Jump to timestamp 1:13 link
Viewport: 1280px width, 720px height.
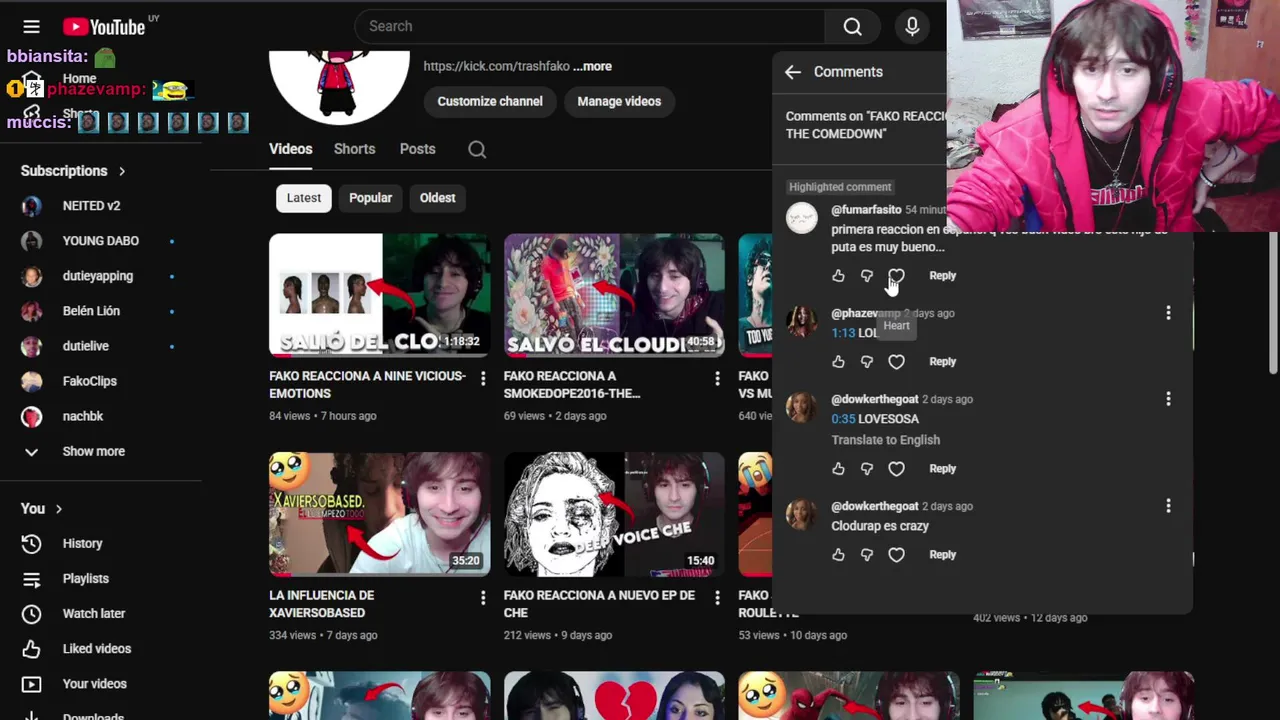coord(843,333)
